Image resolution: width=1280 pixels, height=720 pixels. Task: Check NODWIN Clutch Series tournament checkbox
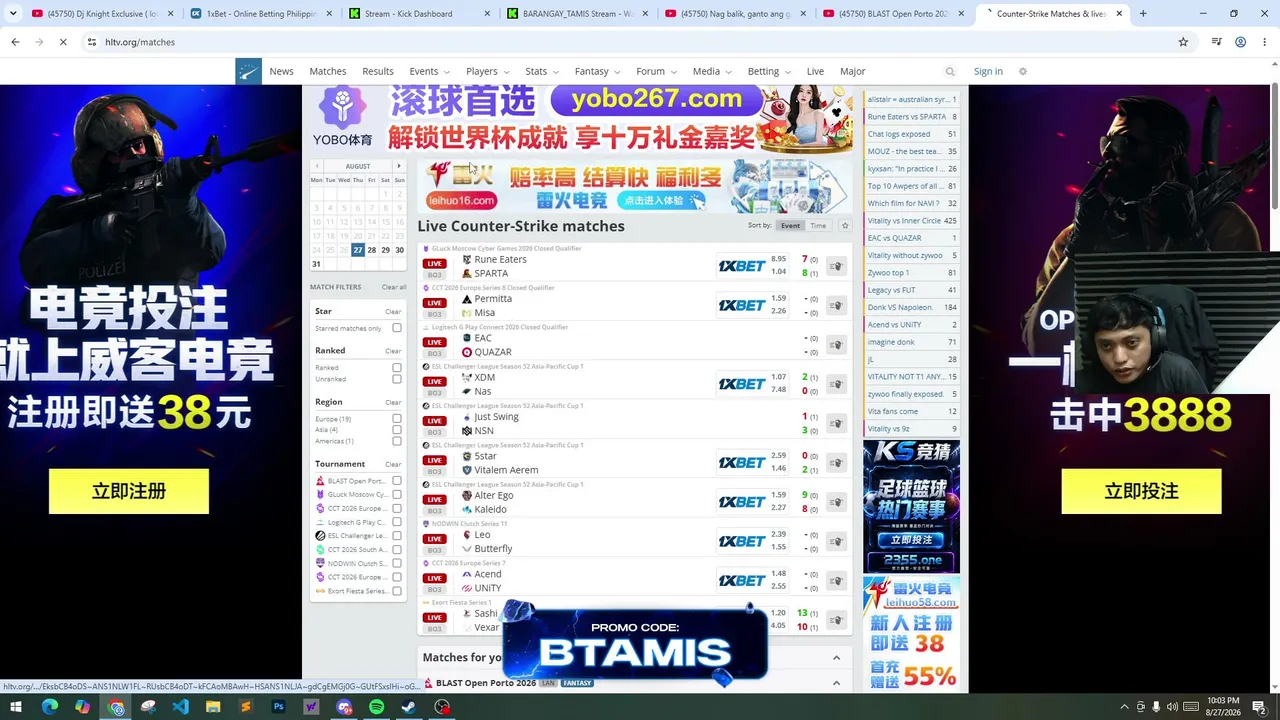397,563
